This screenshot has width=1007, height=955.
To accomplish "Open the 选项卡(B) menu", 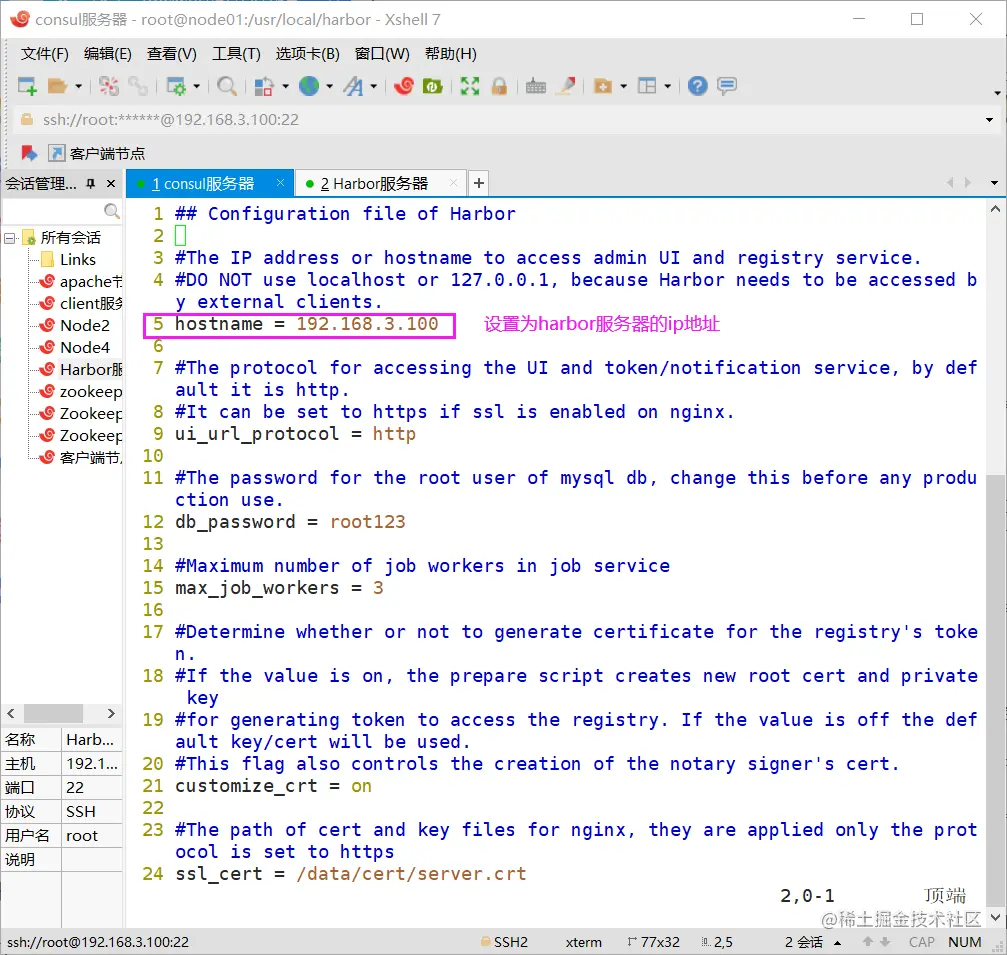I will [308, 54].
